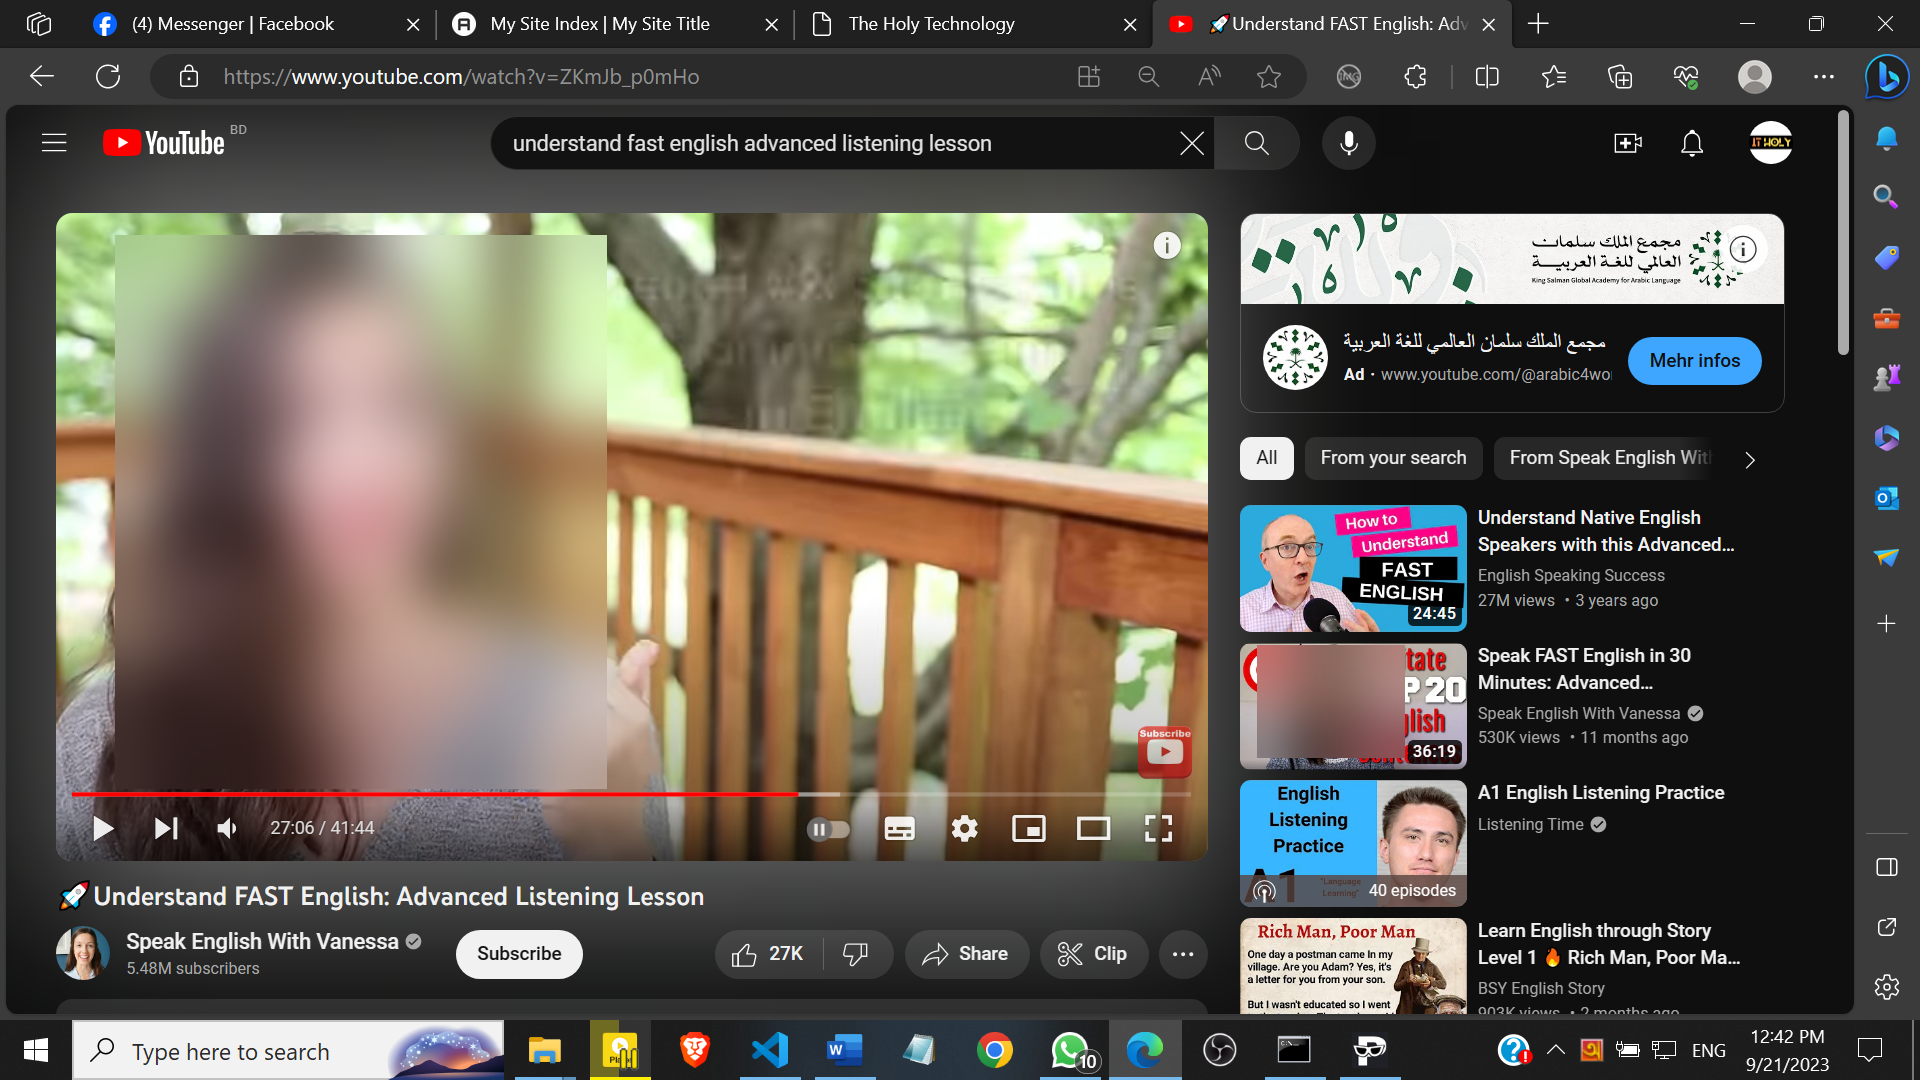
Task: Click on the red video progress bar
Action: click(x=430, y=794)
